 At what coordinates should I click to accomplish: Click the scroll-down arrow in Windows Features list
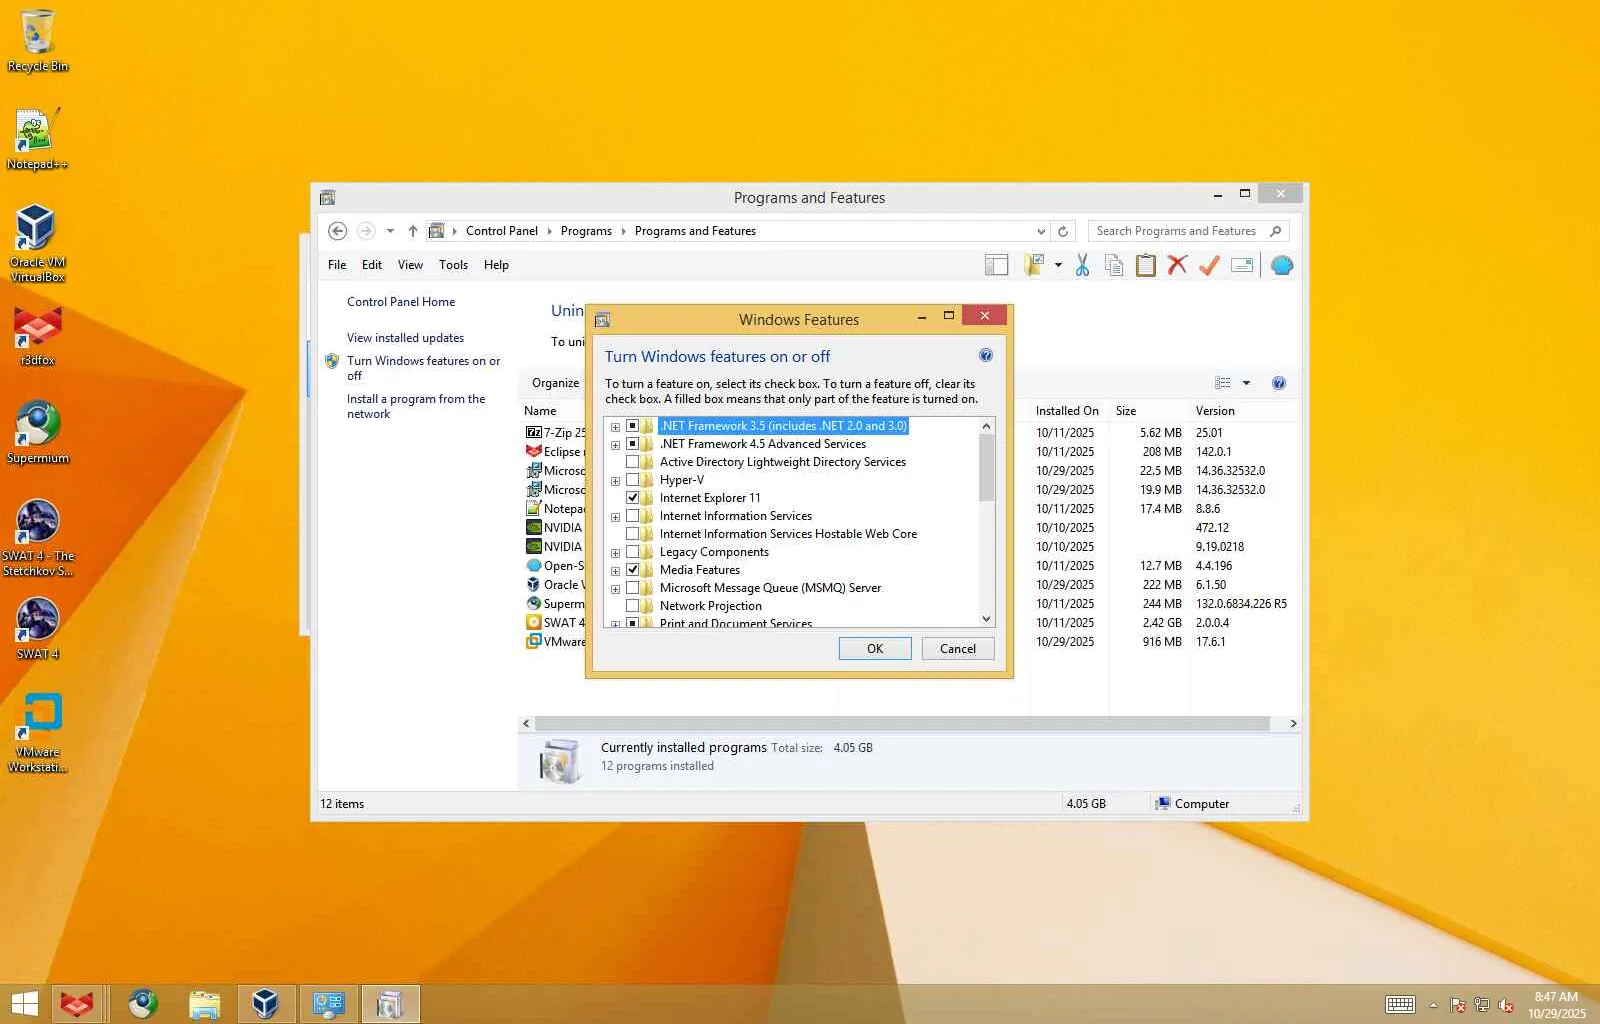click(x=987, y=619)
